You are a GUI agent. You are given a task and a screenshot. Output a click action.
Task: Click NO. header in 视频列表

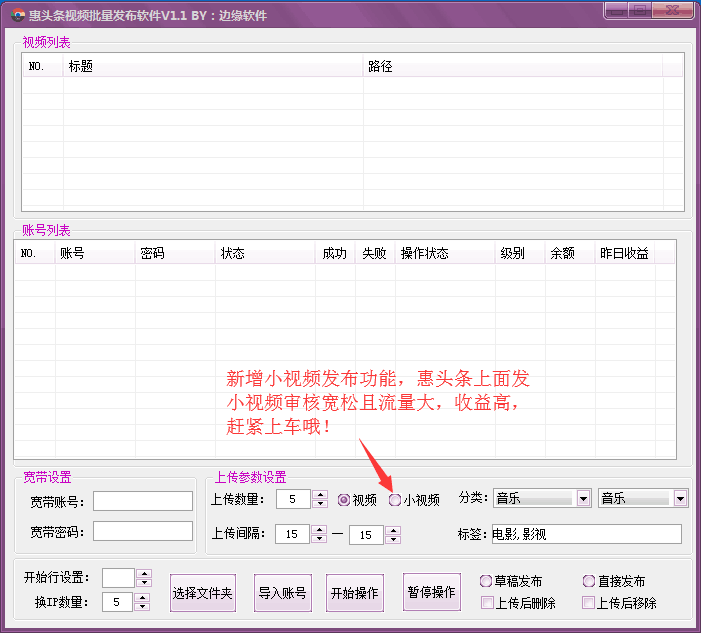click(x=43, y=66)
